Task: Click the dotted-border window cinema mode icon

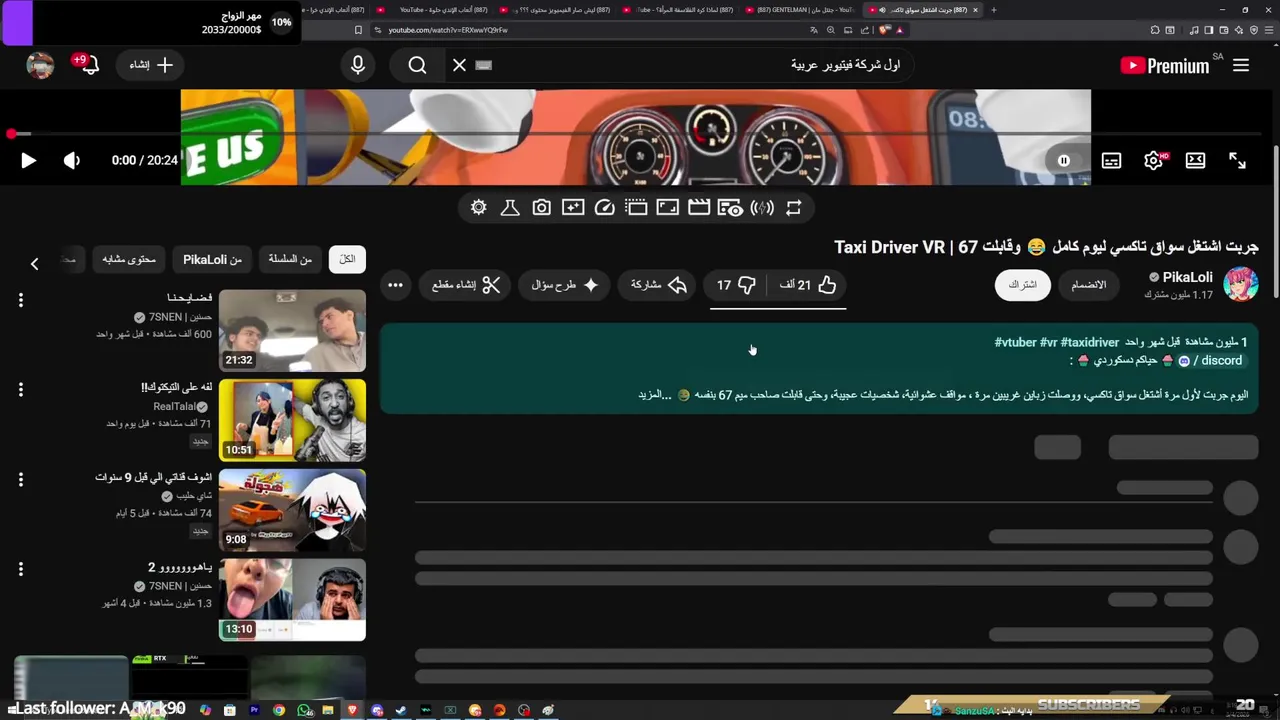Action: pos(636,207)
